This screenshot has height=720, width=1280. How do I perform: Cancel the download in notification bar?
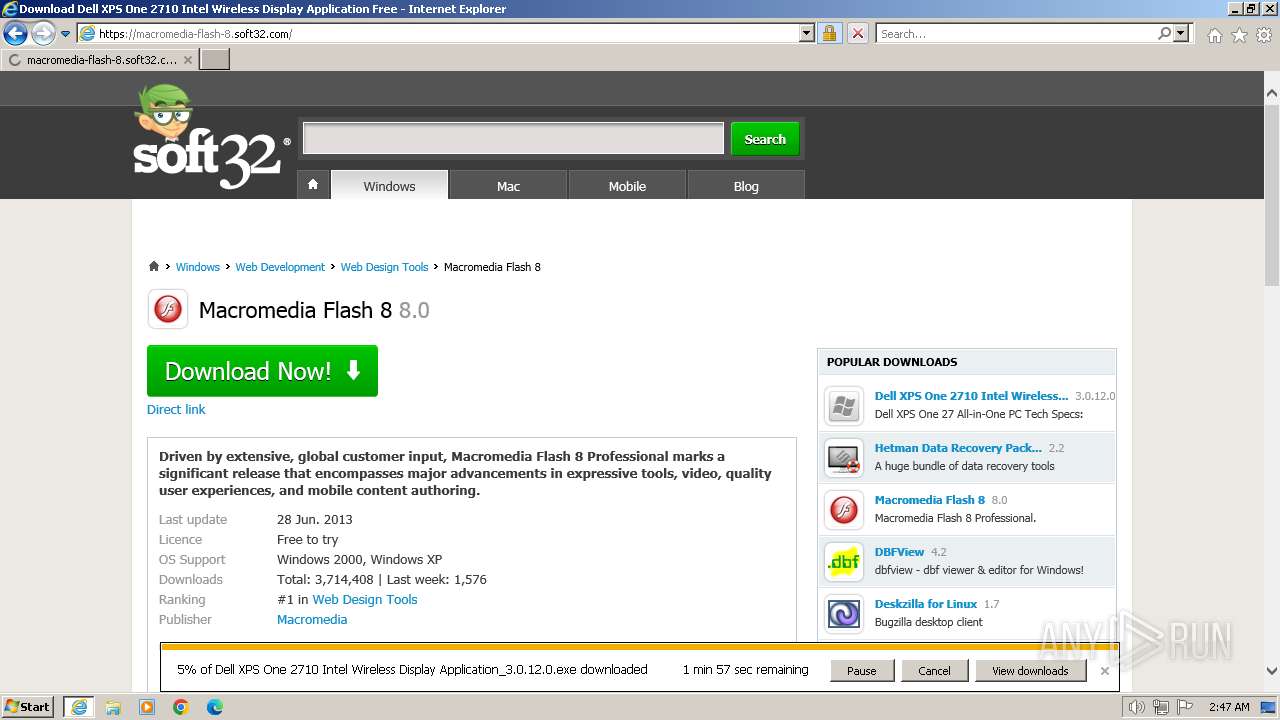(934, 671)
